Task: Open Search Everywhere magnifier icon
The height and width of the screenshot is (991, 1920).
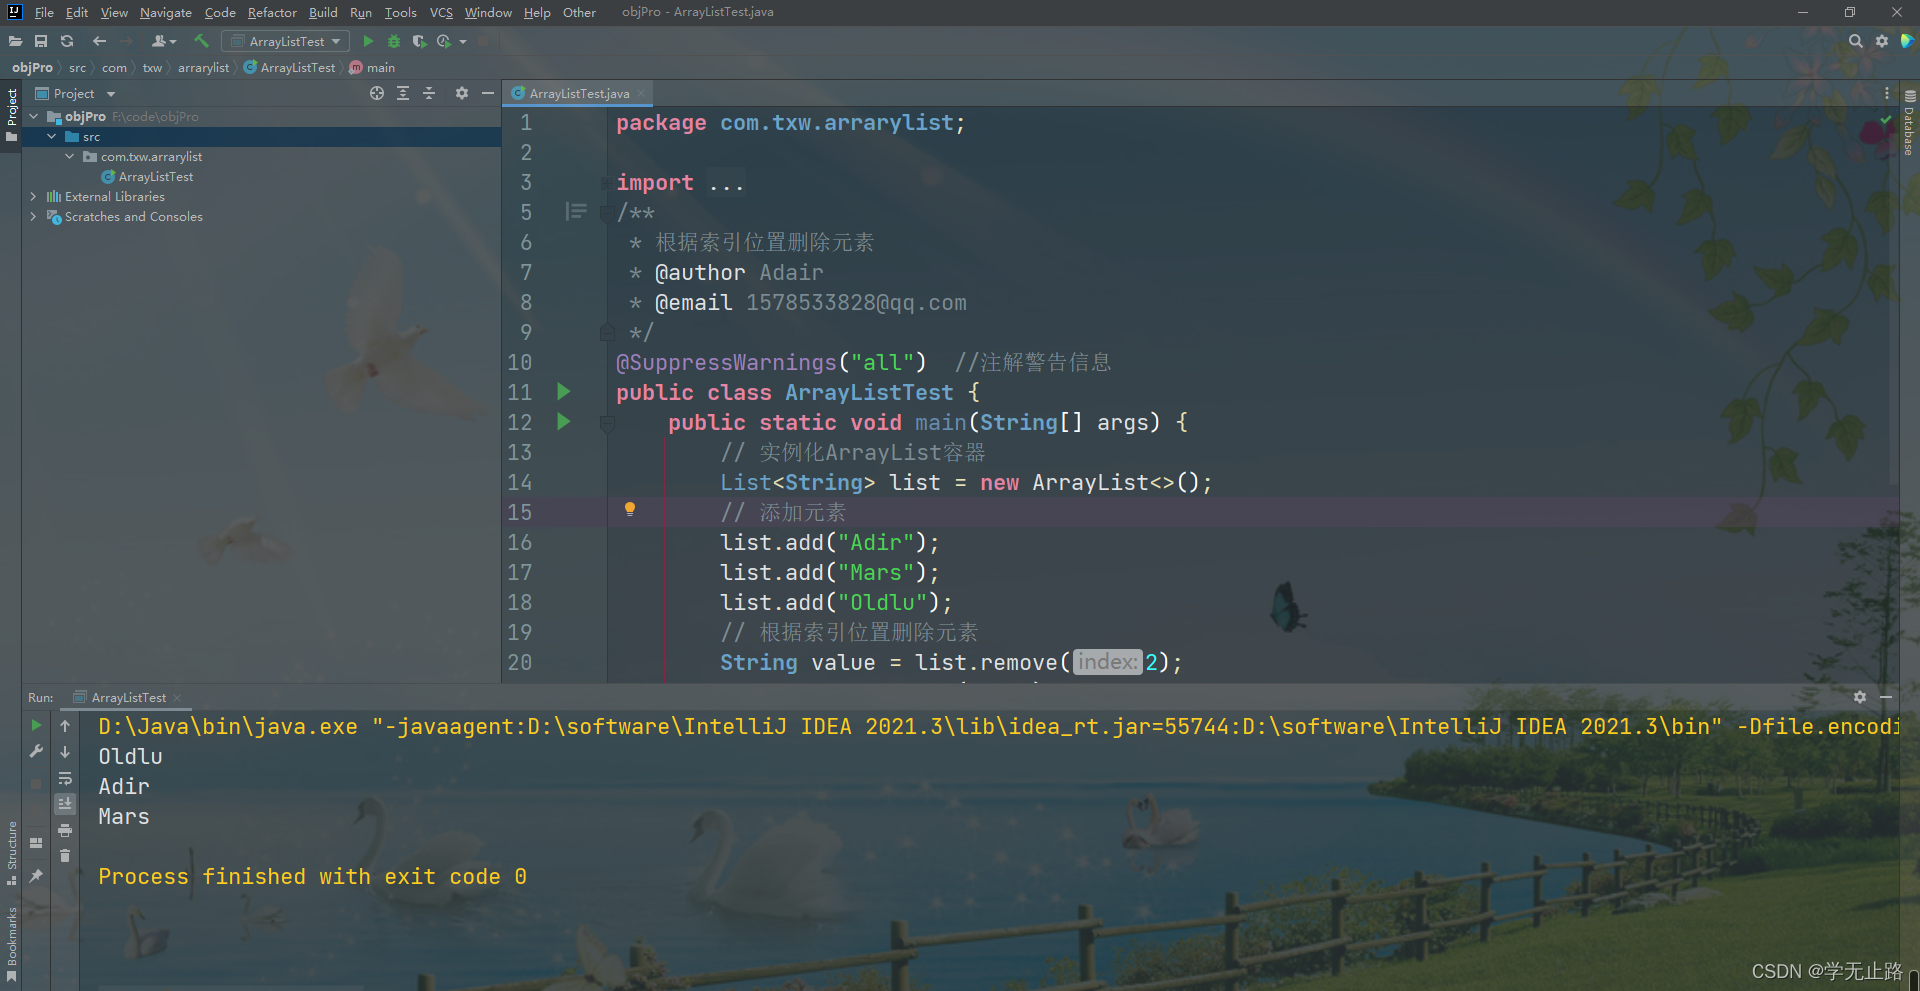Action: click(x=1856, y=41)
